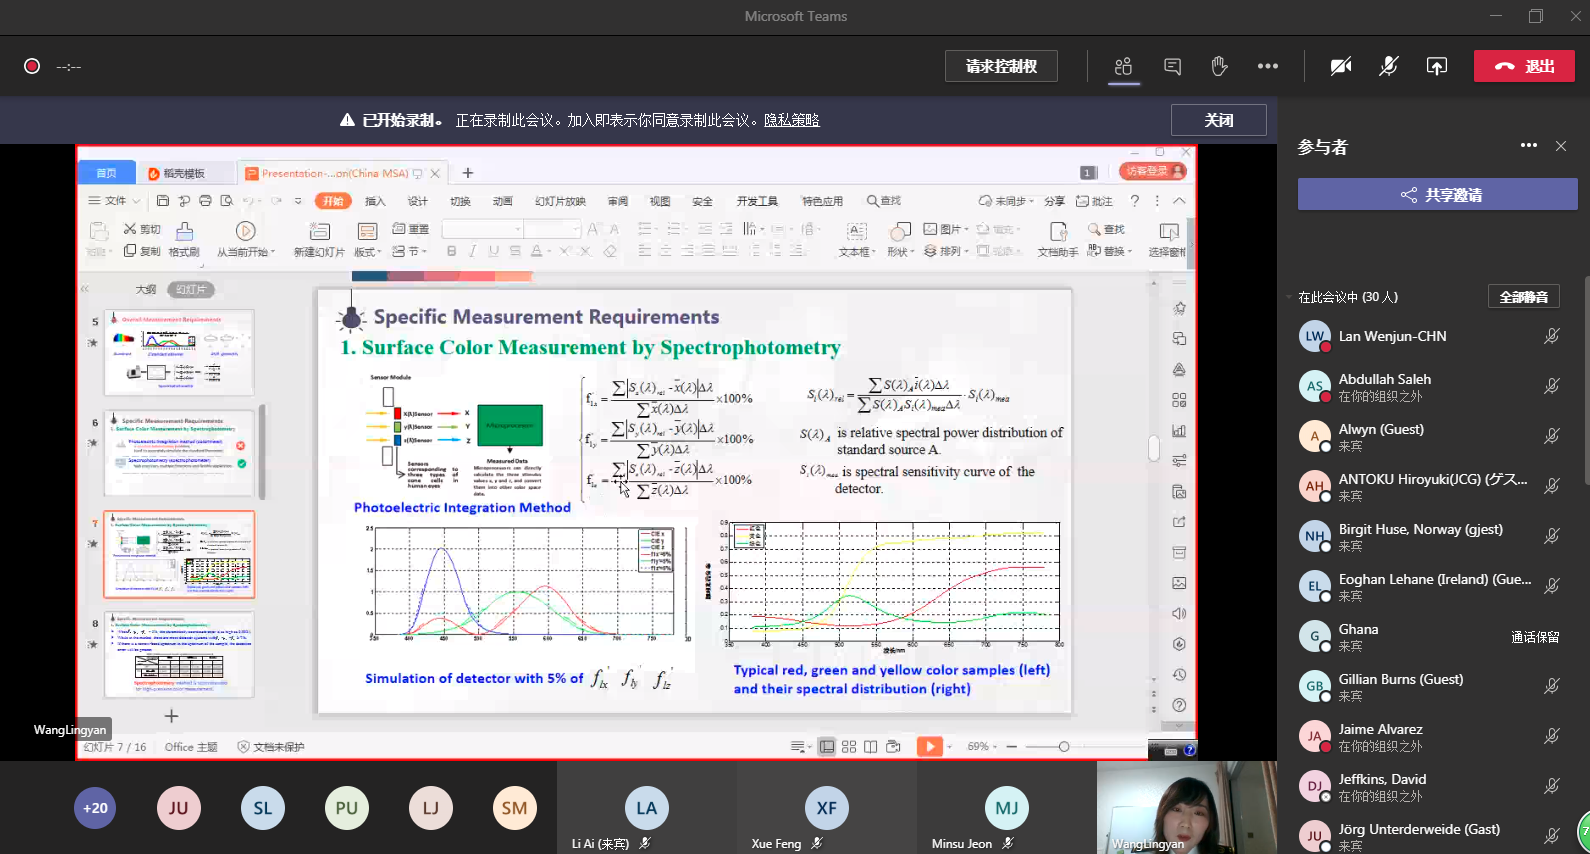Open the 设计 design ribbon tab
The height and width of the screenshot is (854, 1590).
[x=418, y=201]
